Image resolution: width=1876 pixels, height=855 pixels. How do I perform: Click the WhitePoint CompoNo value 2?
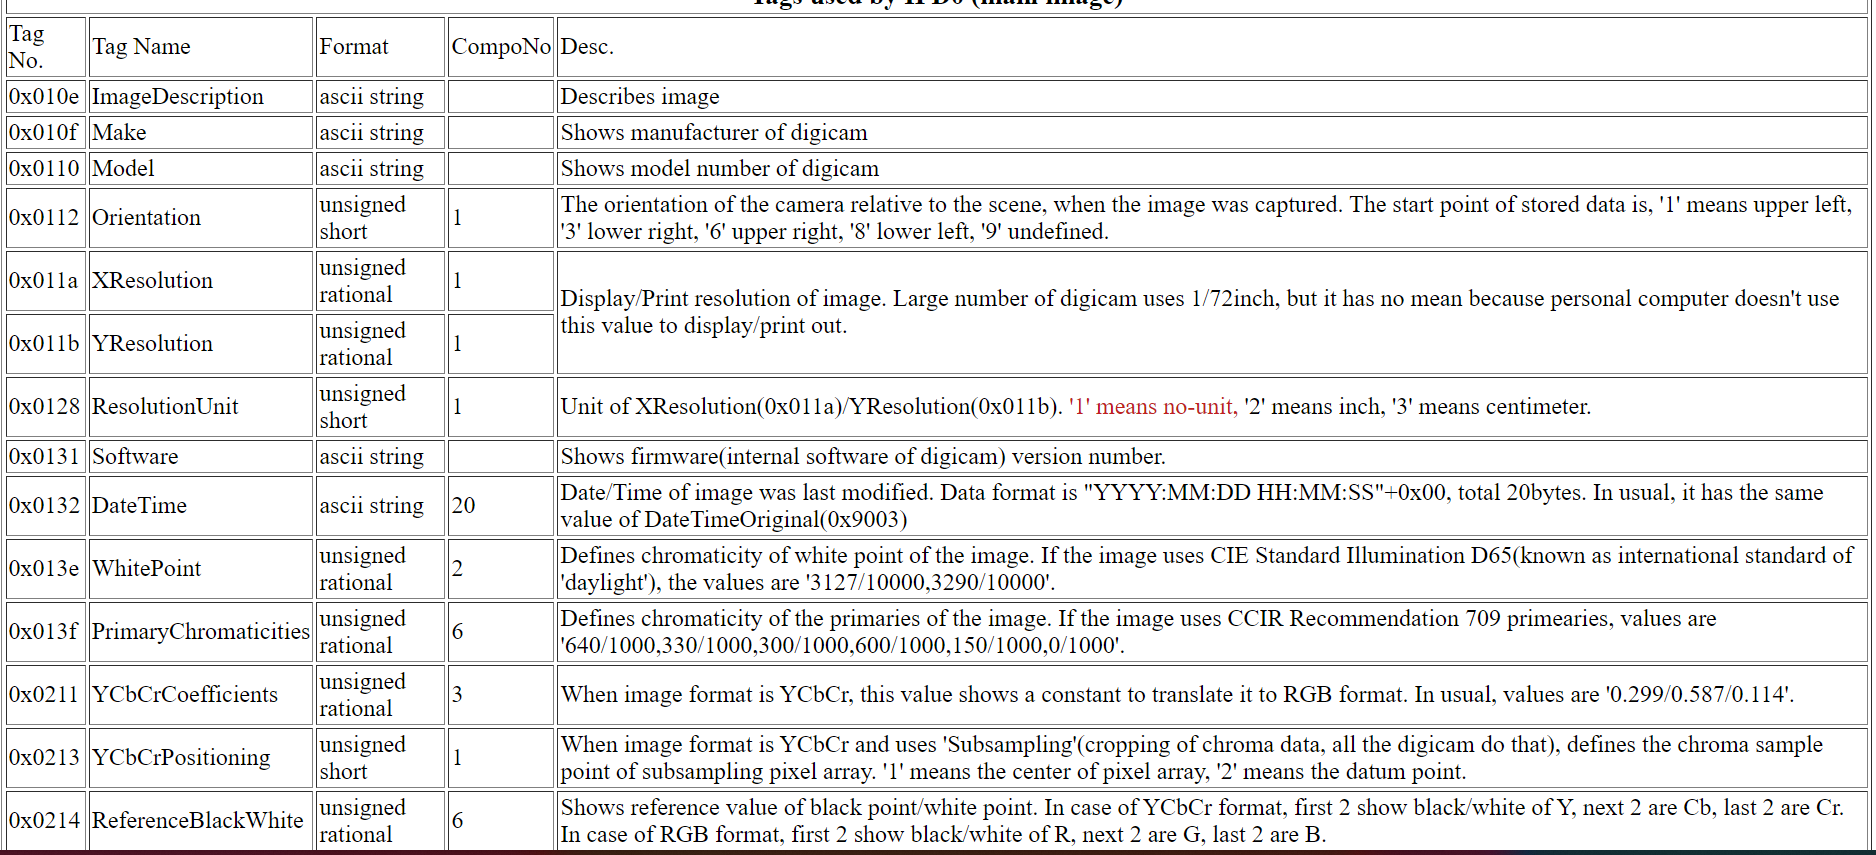tap(458, 569)
